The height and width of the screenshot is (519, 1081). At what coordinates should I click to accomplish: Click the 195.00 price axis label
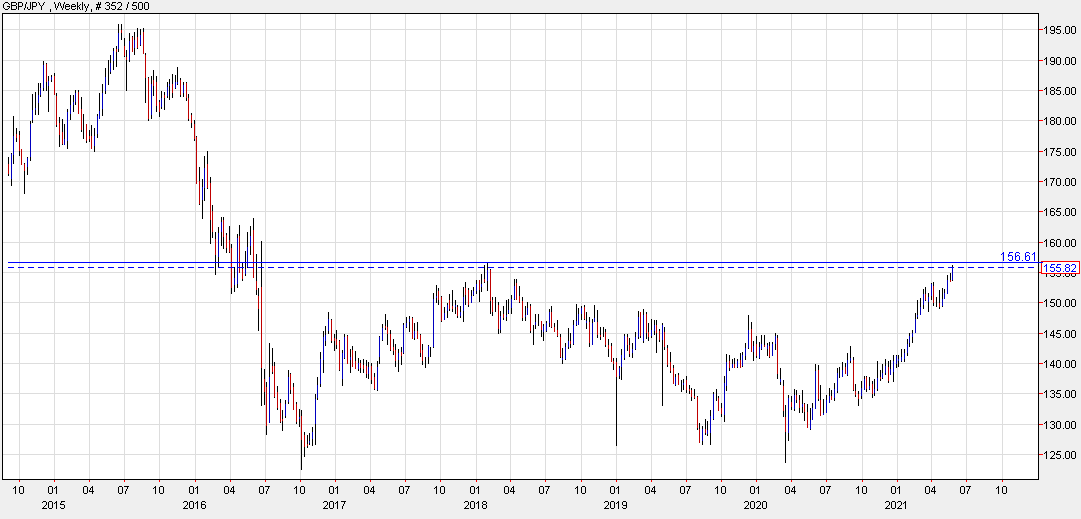tap(1059, 30)
